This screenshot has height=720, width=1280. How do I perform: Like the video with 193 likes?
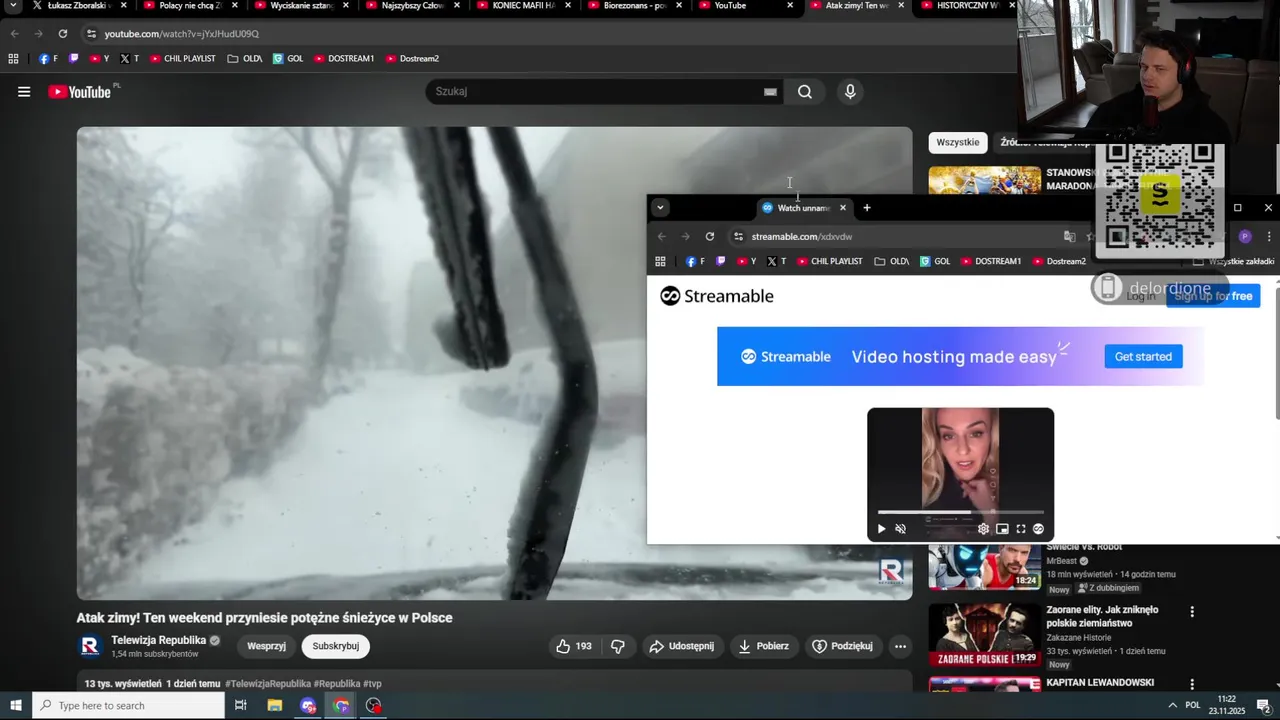pos(574,646)
